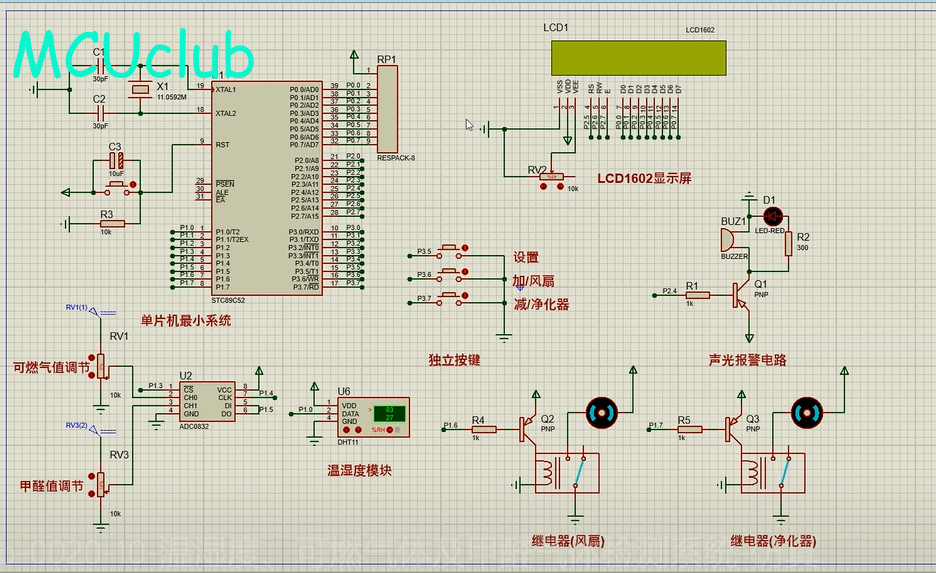Viewport: 936px width, 573px height.
Task: Select the U6 DHT11 sensor module
Action: click(374, 417)
